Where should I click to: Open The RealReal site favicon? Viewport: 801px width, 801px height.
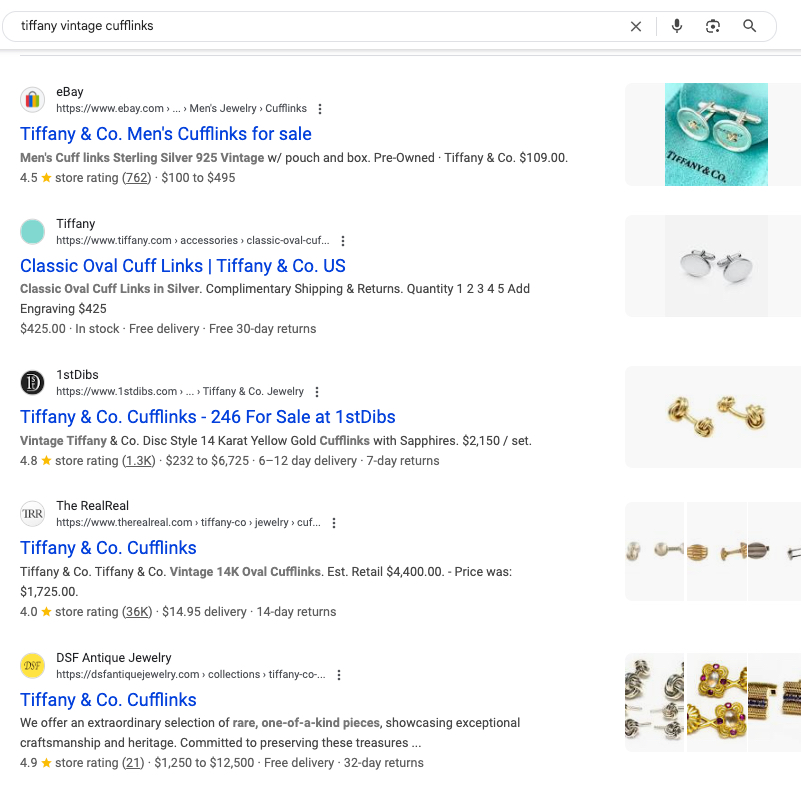(32, 513)
